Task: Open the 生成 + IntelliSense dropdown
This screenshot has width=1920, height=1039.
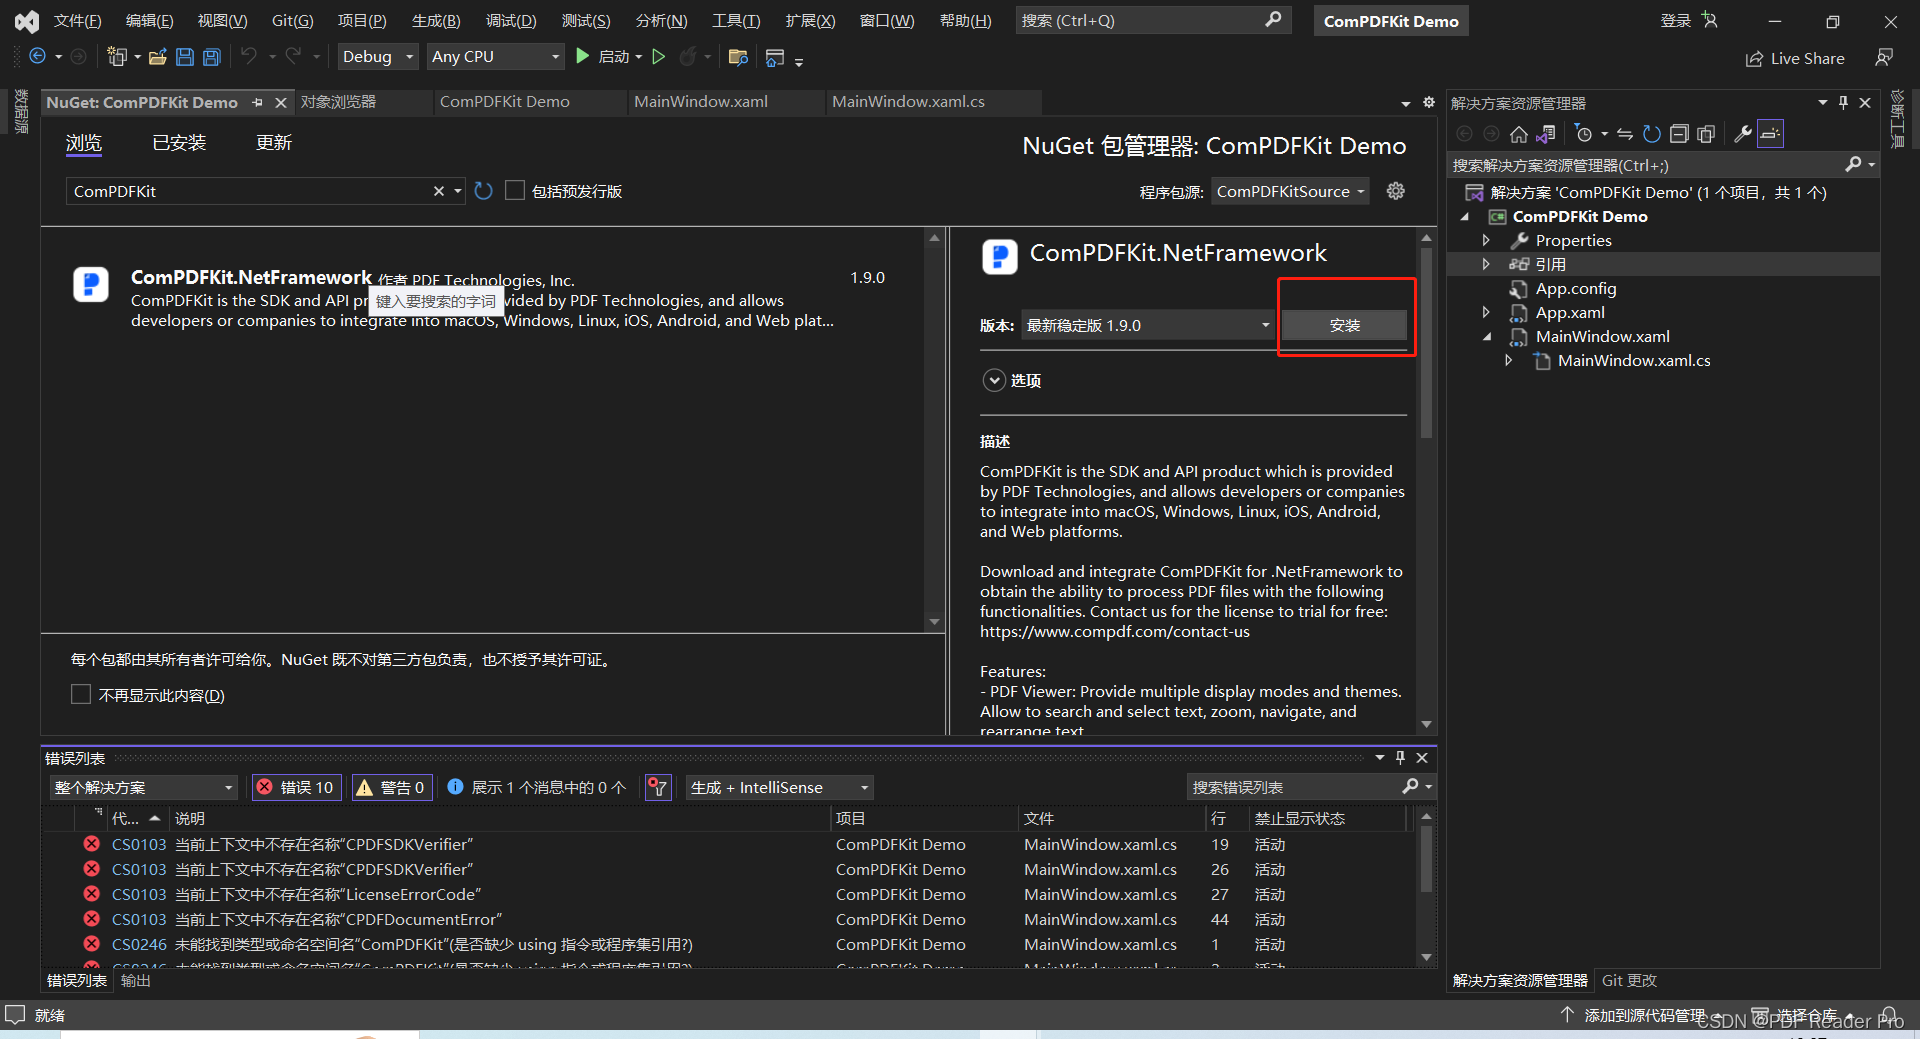Action: tap(780, 788)
